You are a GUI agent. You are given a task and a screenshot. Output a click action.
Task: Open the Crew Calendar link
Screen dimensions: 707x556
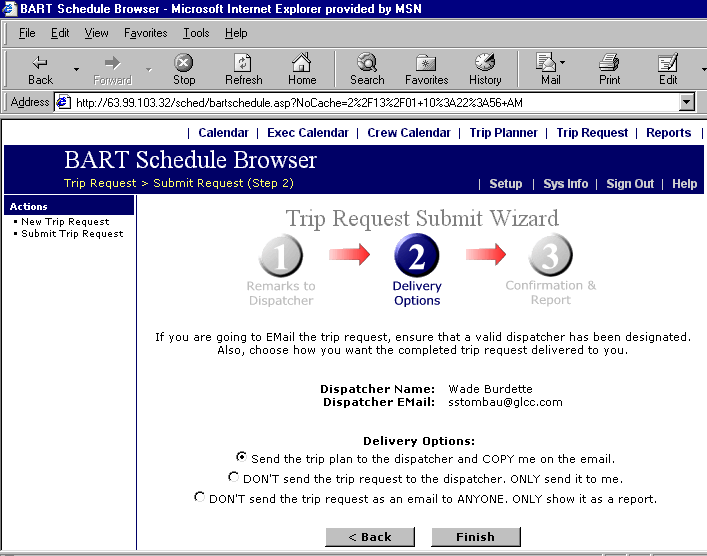pos(409,133)
